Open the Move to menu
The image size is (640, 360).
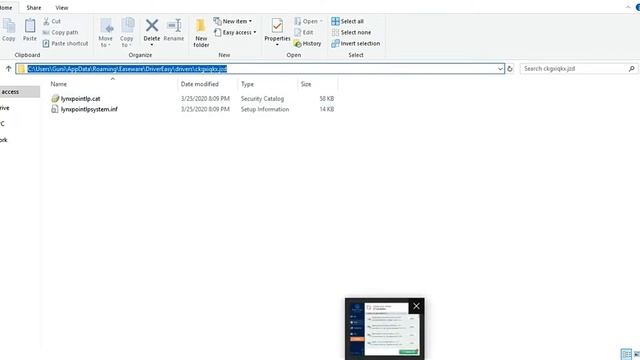106,33
